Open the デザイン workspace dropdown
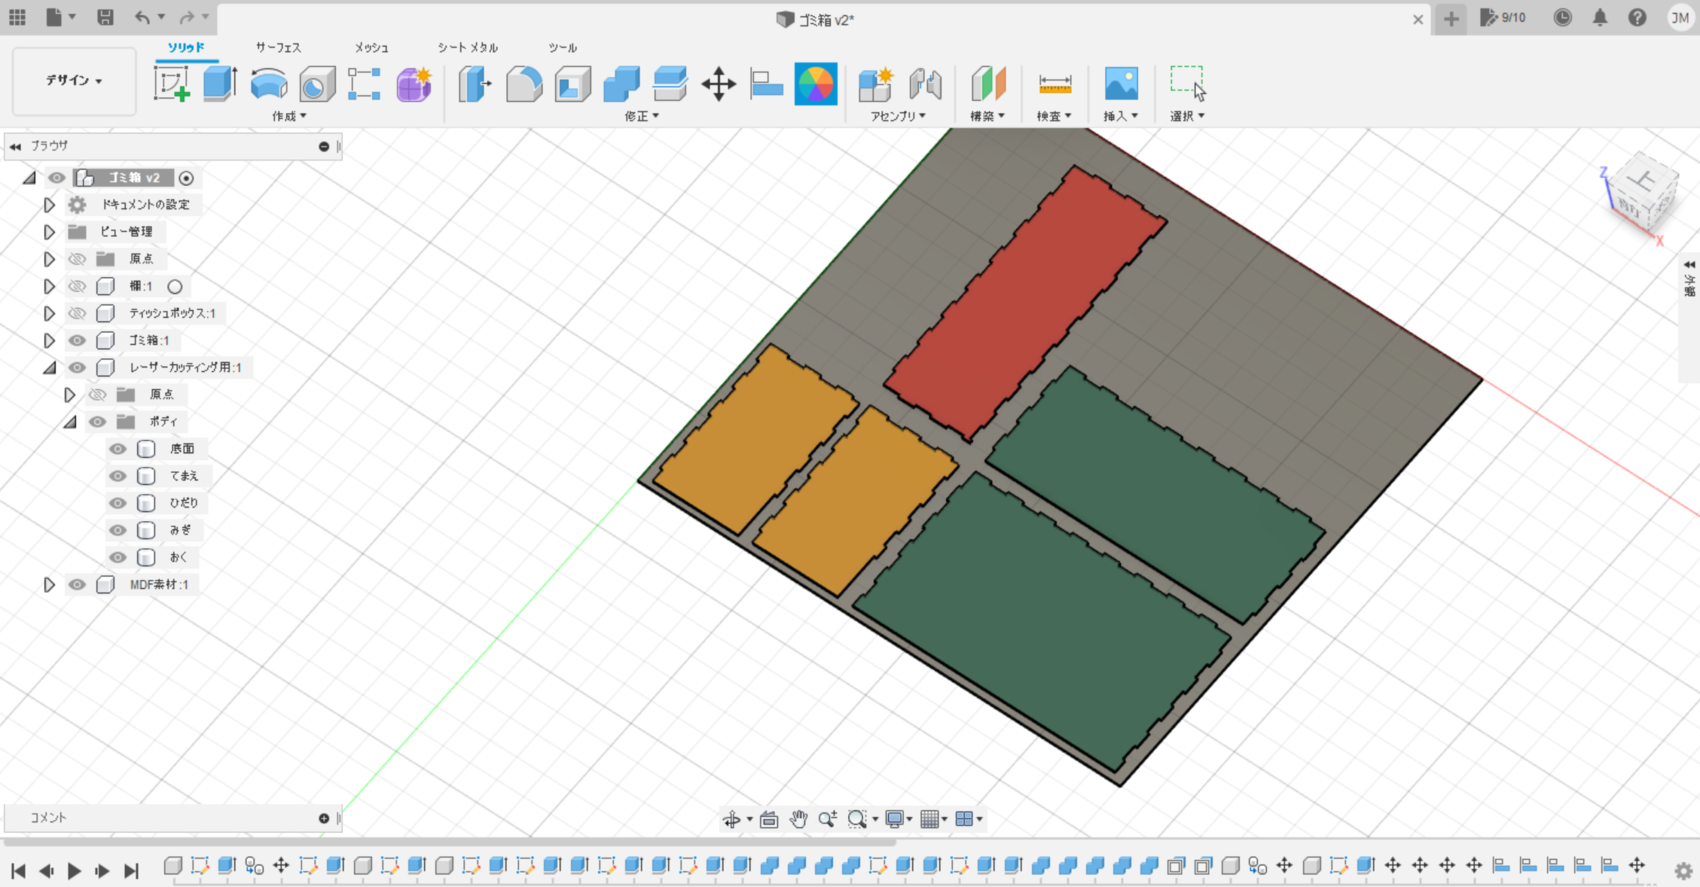Image resolution: width=1700 pixels, height=887 pixels. coord(74,80)
